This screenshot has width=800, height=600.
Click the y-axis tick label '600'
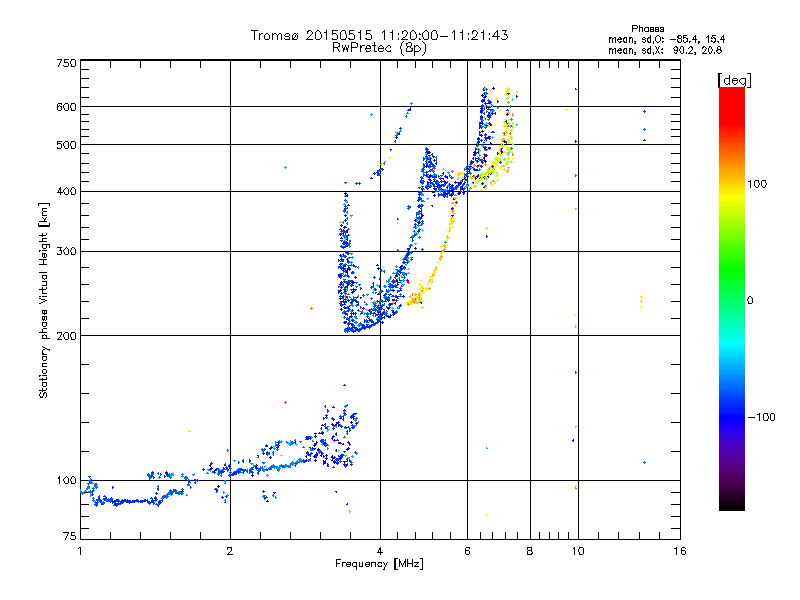tap(66, 107)
